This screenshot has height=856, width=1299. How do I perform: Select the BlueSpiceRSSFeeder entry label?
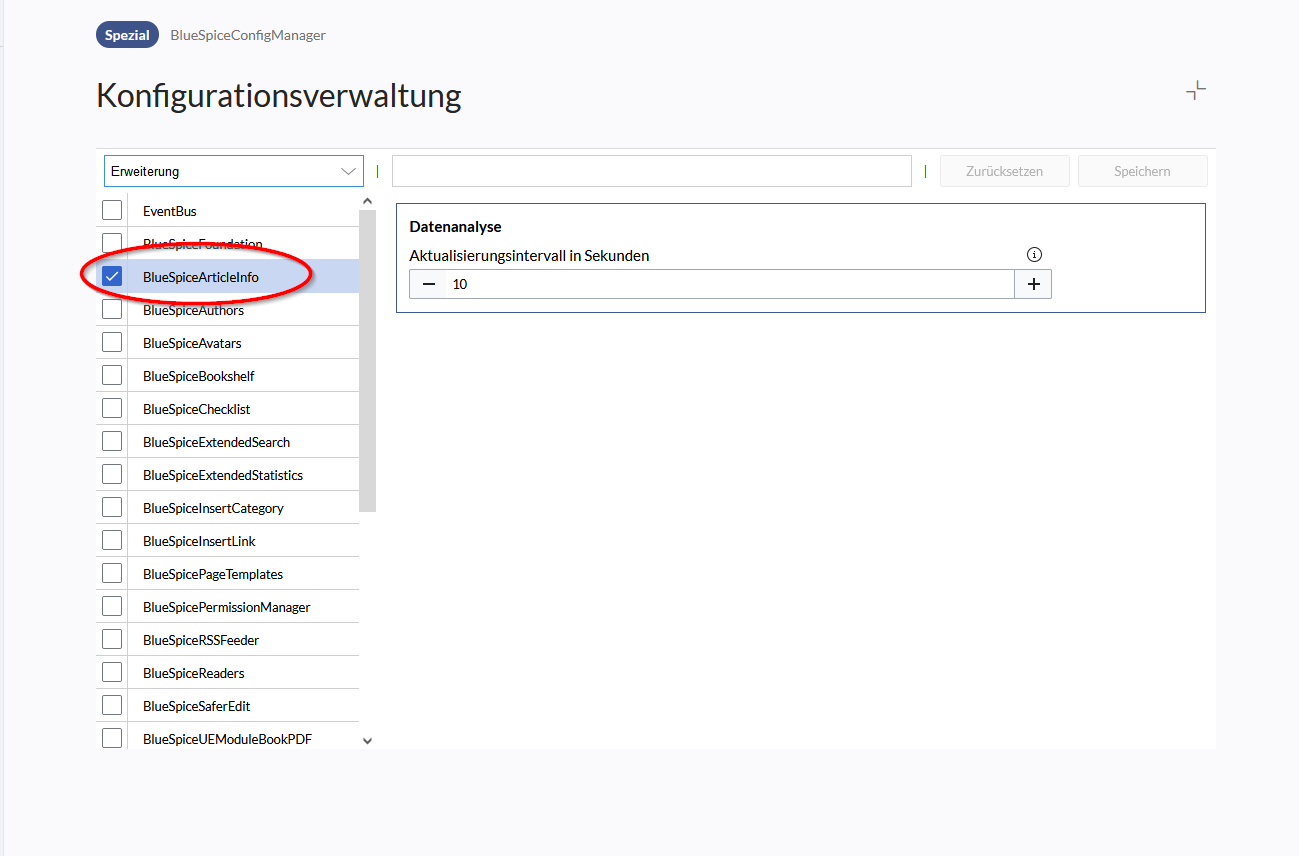pos(201,640)
